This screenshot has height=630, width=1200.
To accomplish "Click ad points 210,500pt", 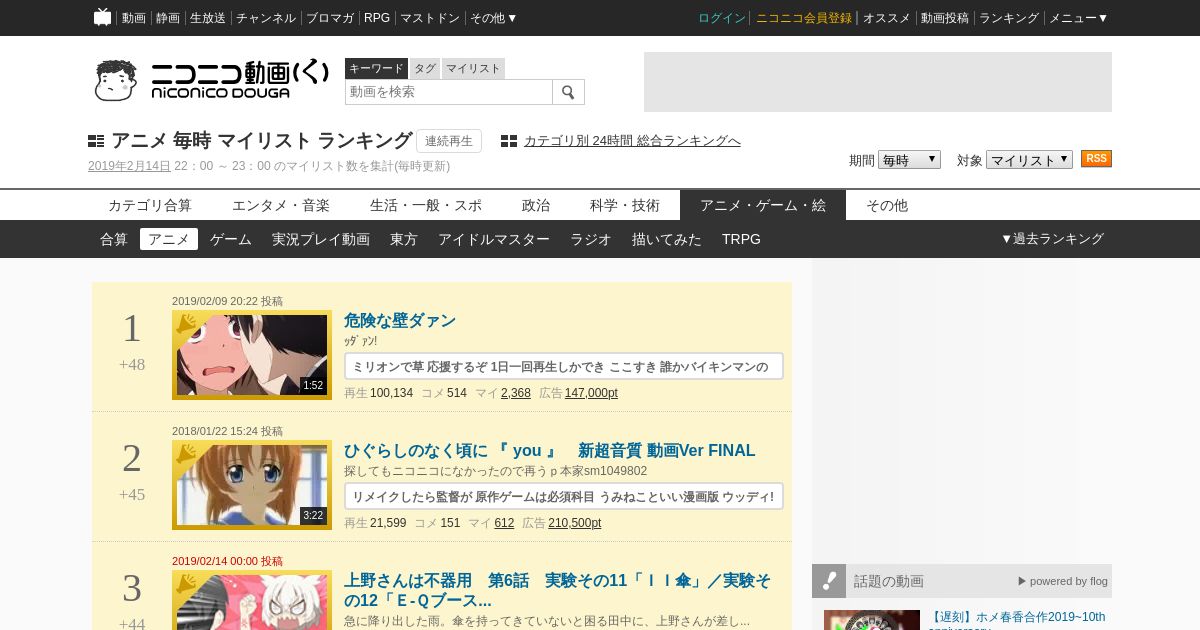I will pyautogui.click(x=575, y=523).
